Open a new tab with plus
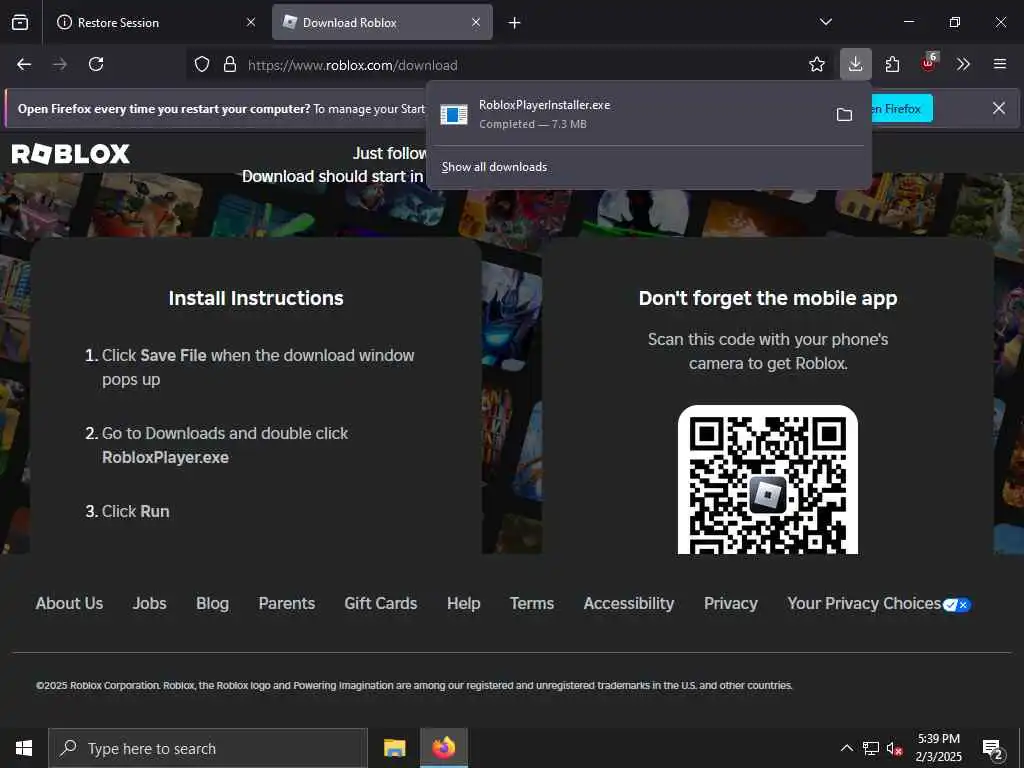This screenshot has width=1024, height=768. 515,23
